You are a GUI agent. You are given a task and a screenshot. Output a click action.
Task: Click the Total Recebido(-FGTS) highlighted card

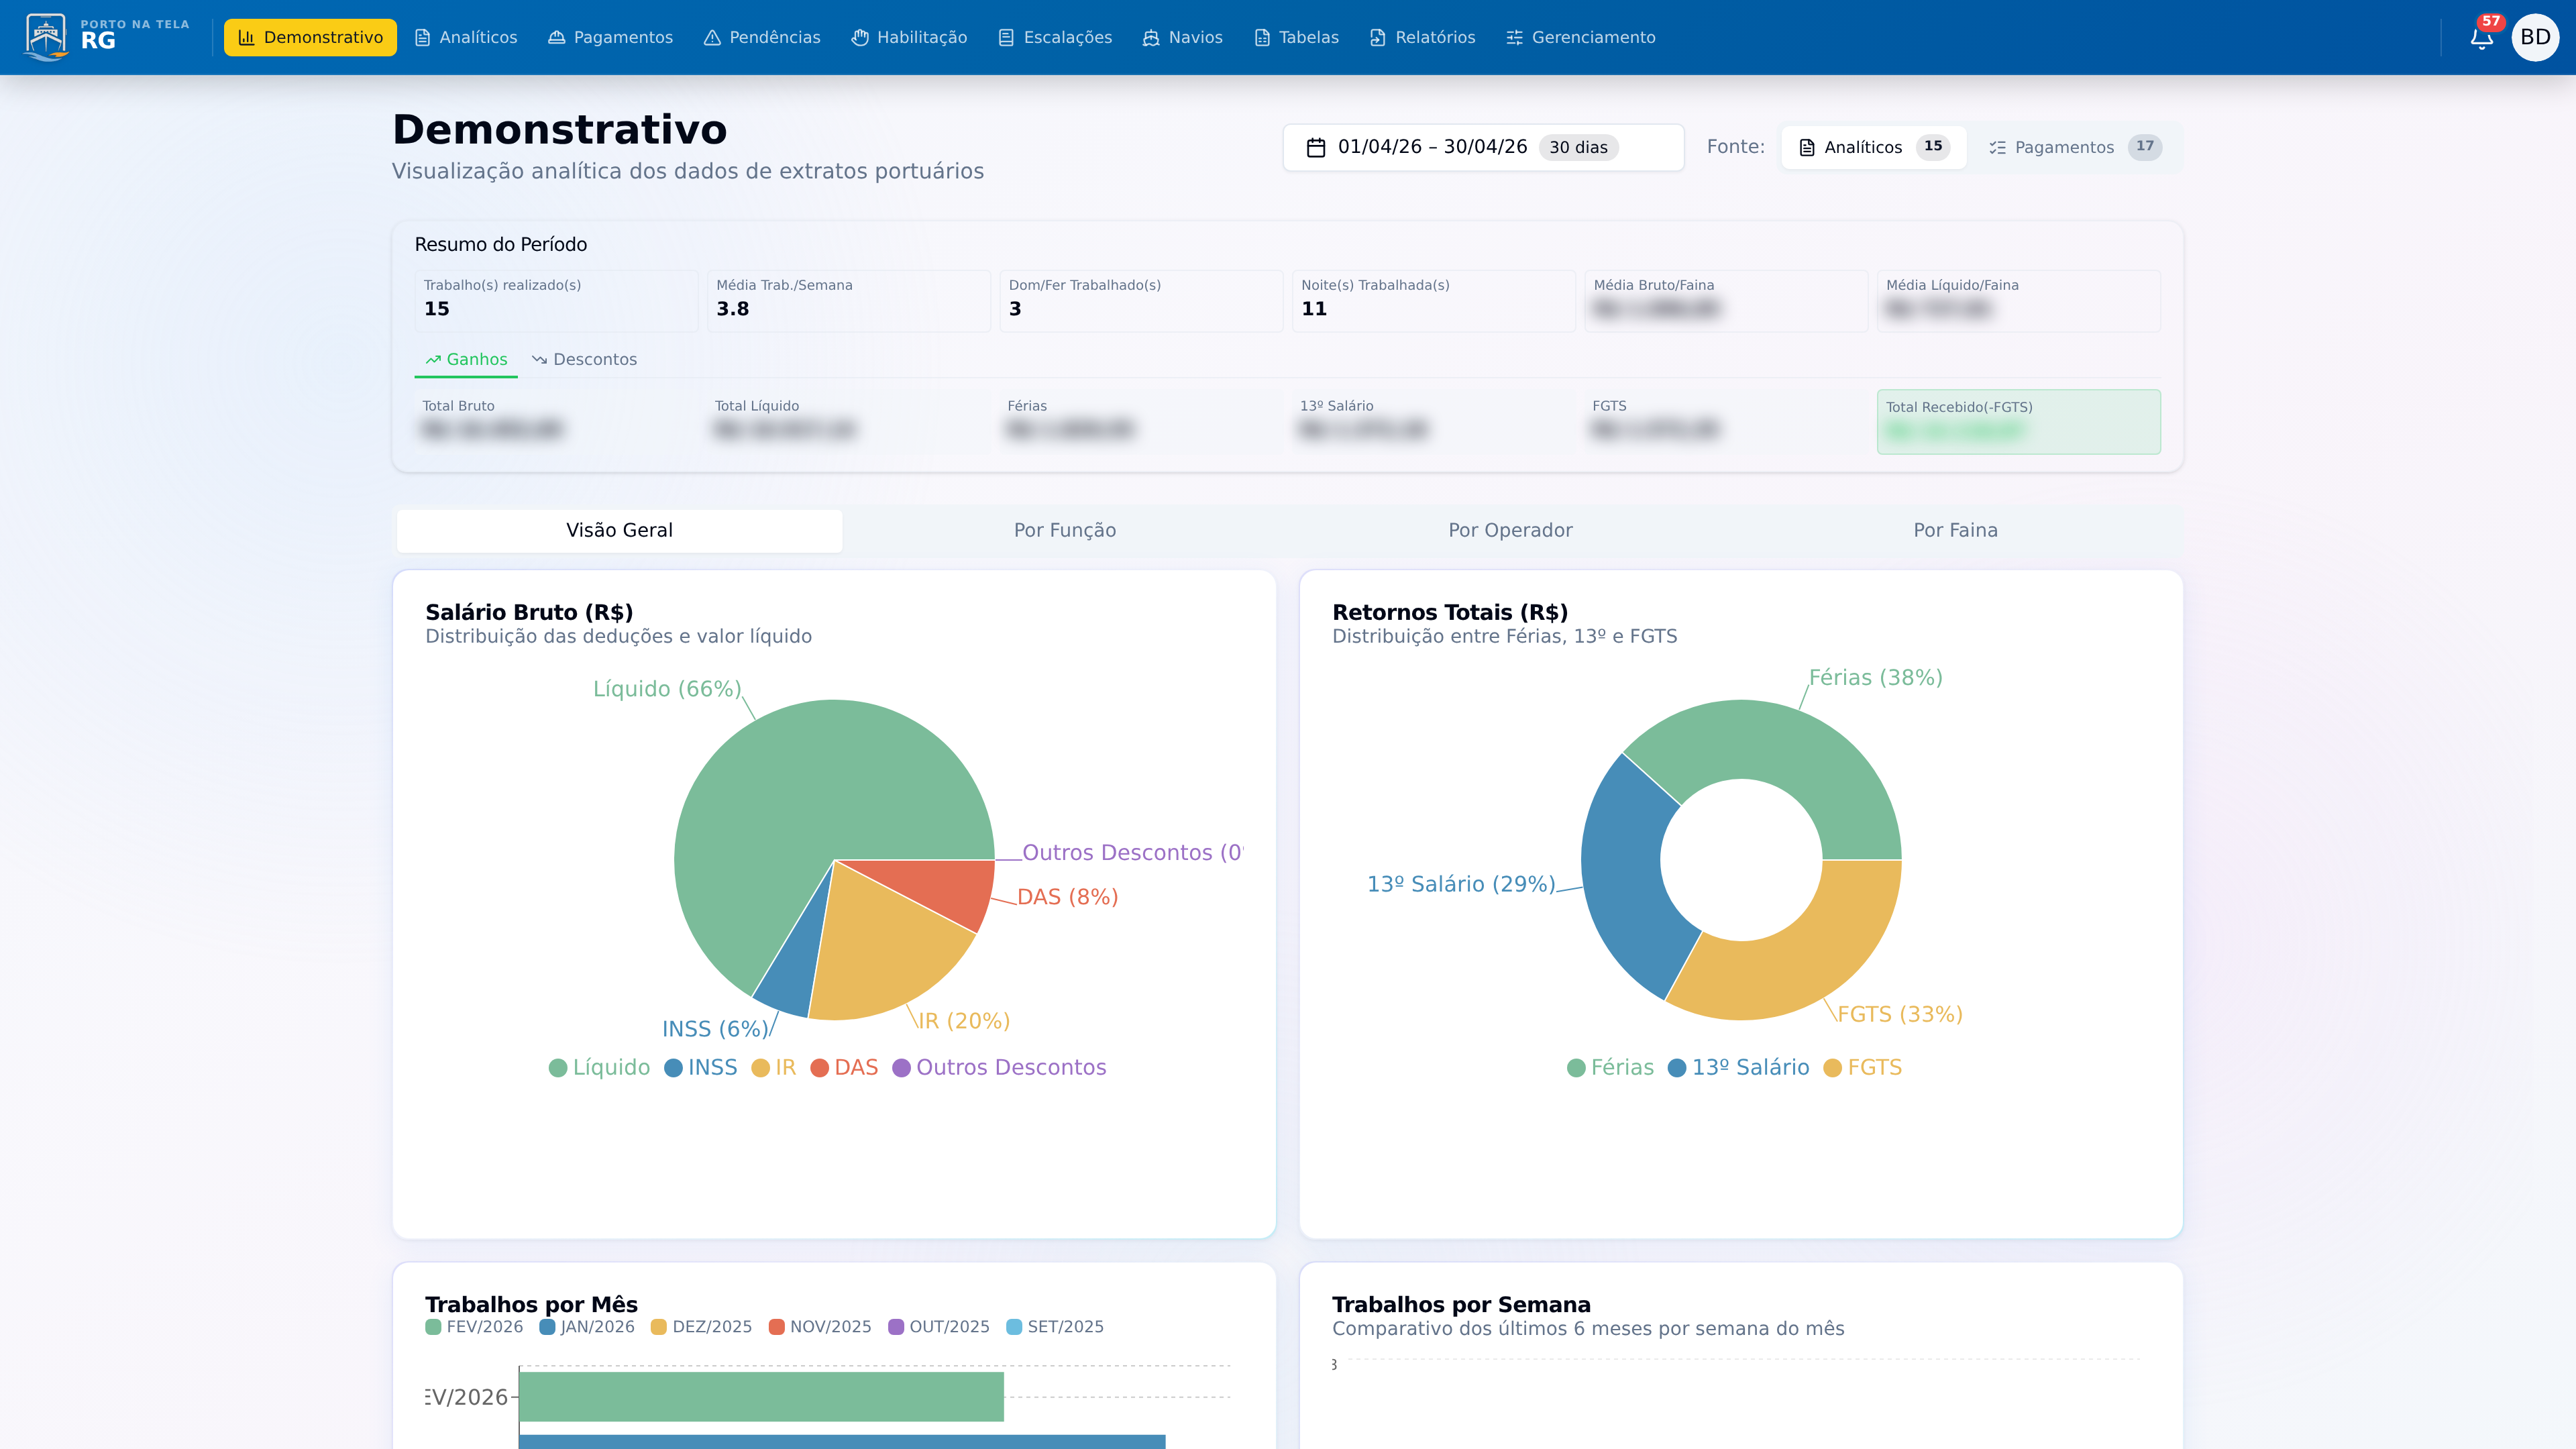pyautogui.click(x=2018, y=421)
